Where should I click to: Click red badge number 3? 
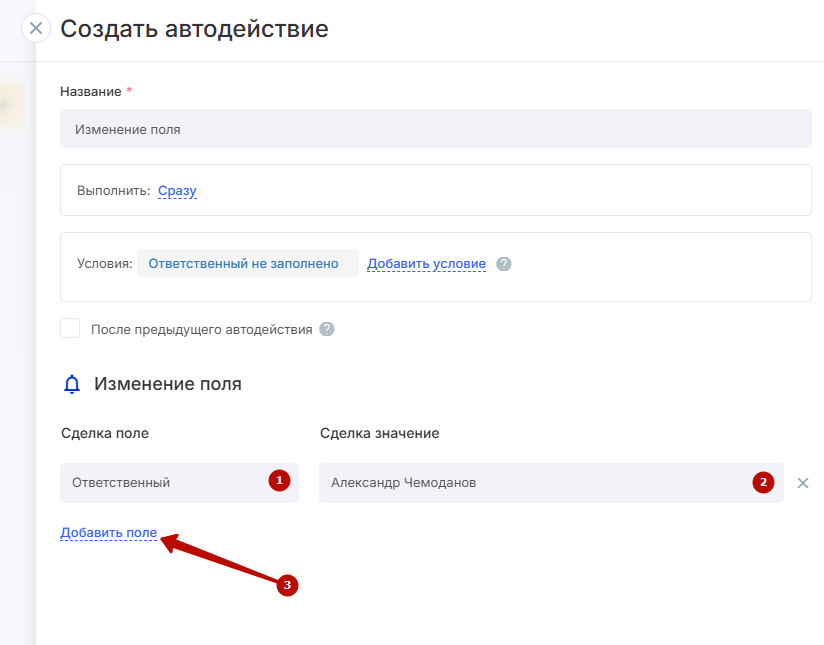point(287,586)
